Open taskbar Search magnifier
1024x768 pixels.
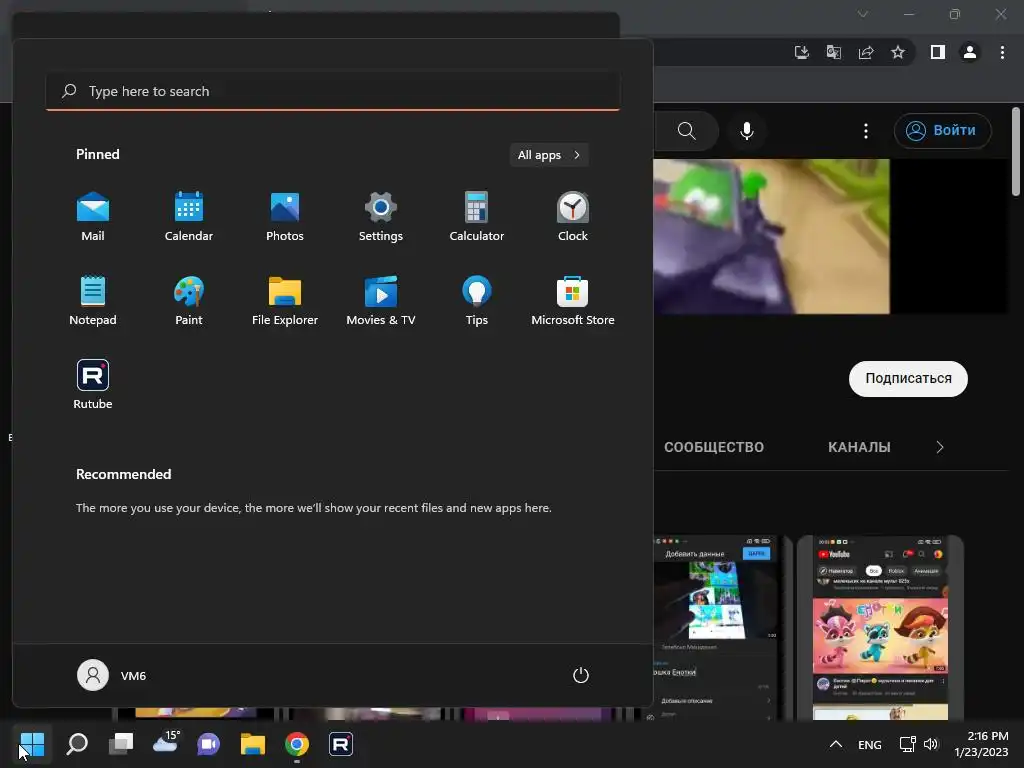click(x=77, y=744)
